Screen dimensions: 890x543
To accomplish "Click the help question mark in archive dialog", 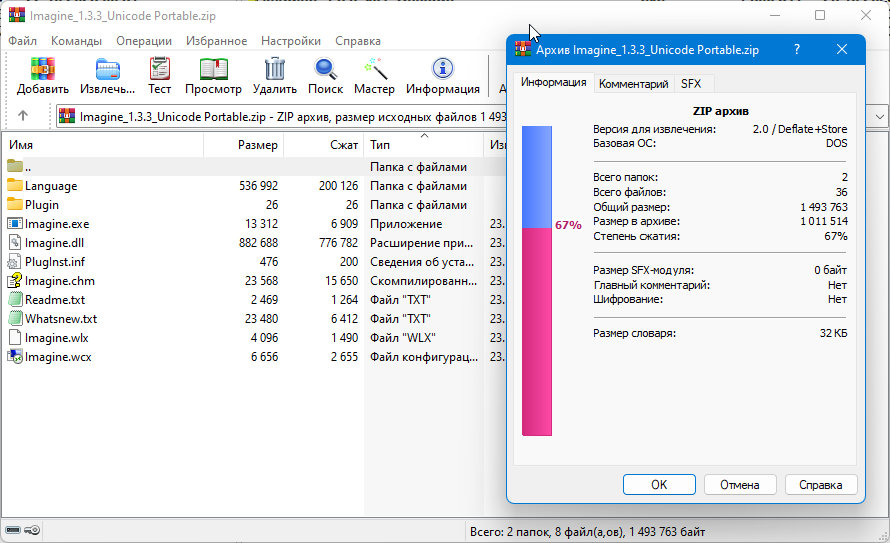I will 797,49.
